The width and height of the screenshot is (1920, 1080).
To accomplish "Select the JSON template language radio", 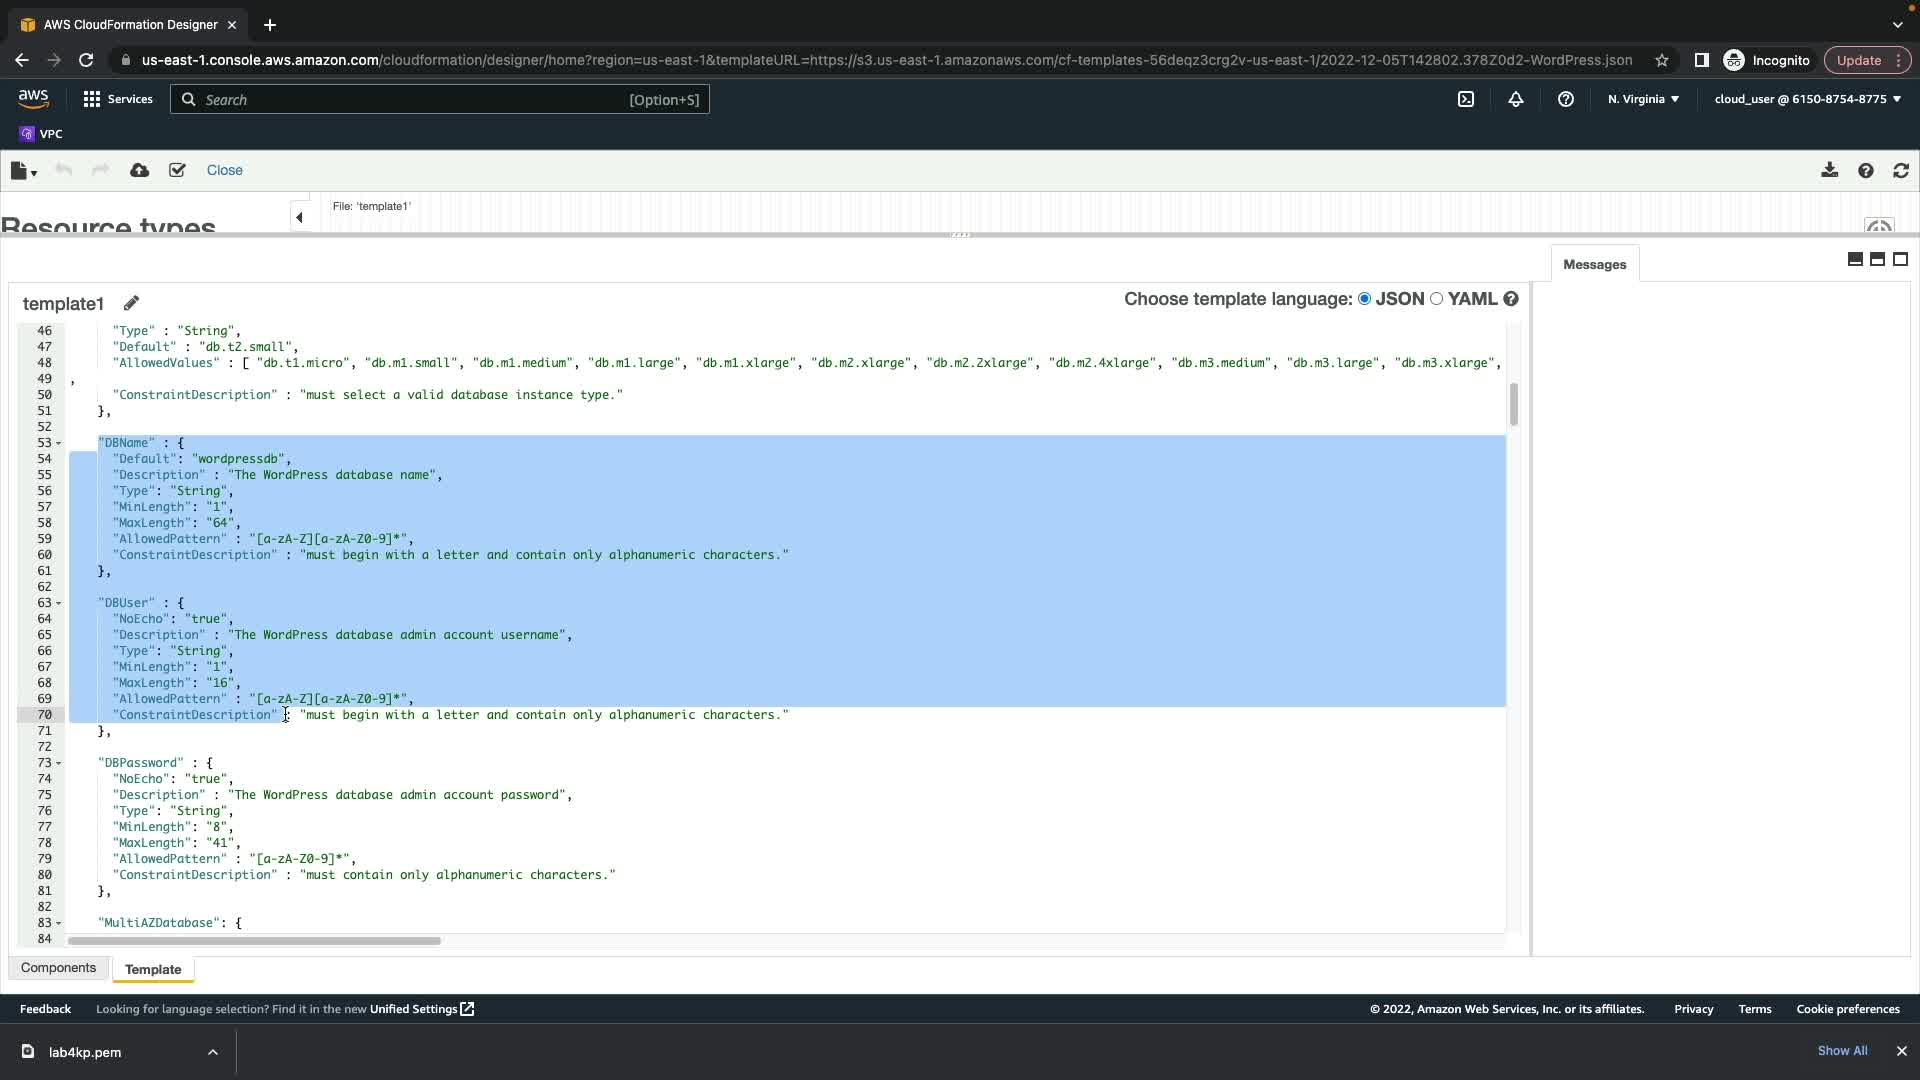I will 1365,299.
